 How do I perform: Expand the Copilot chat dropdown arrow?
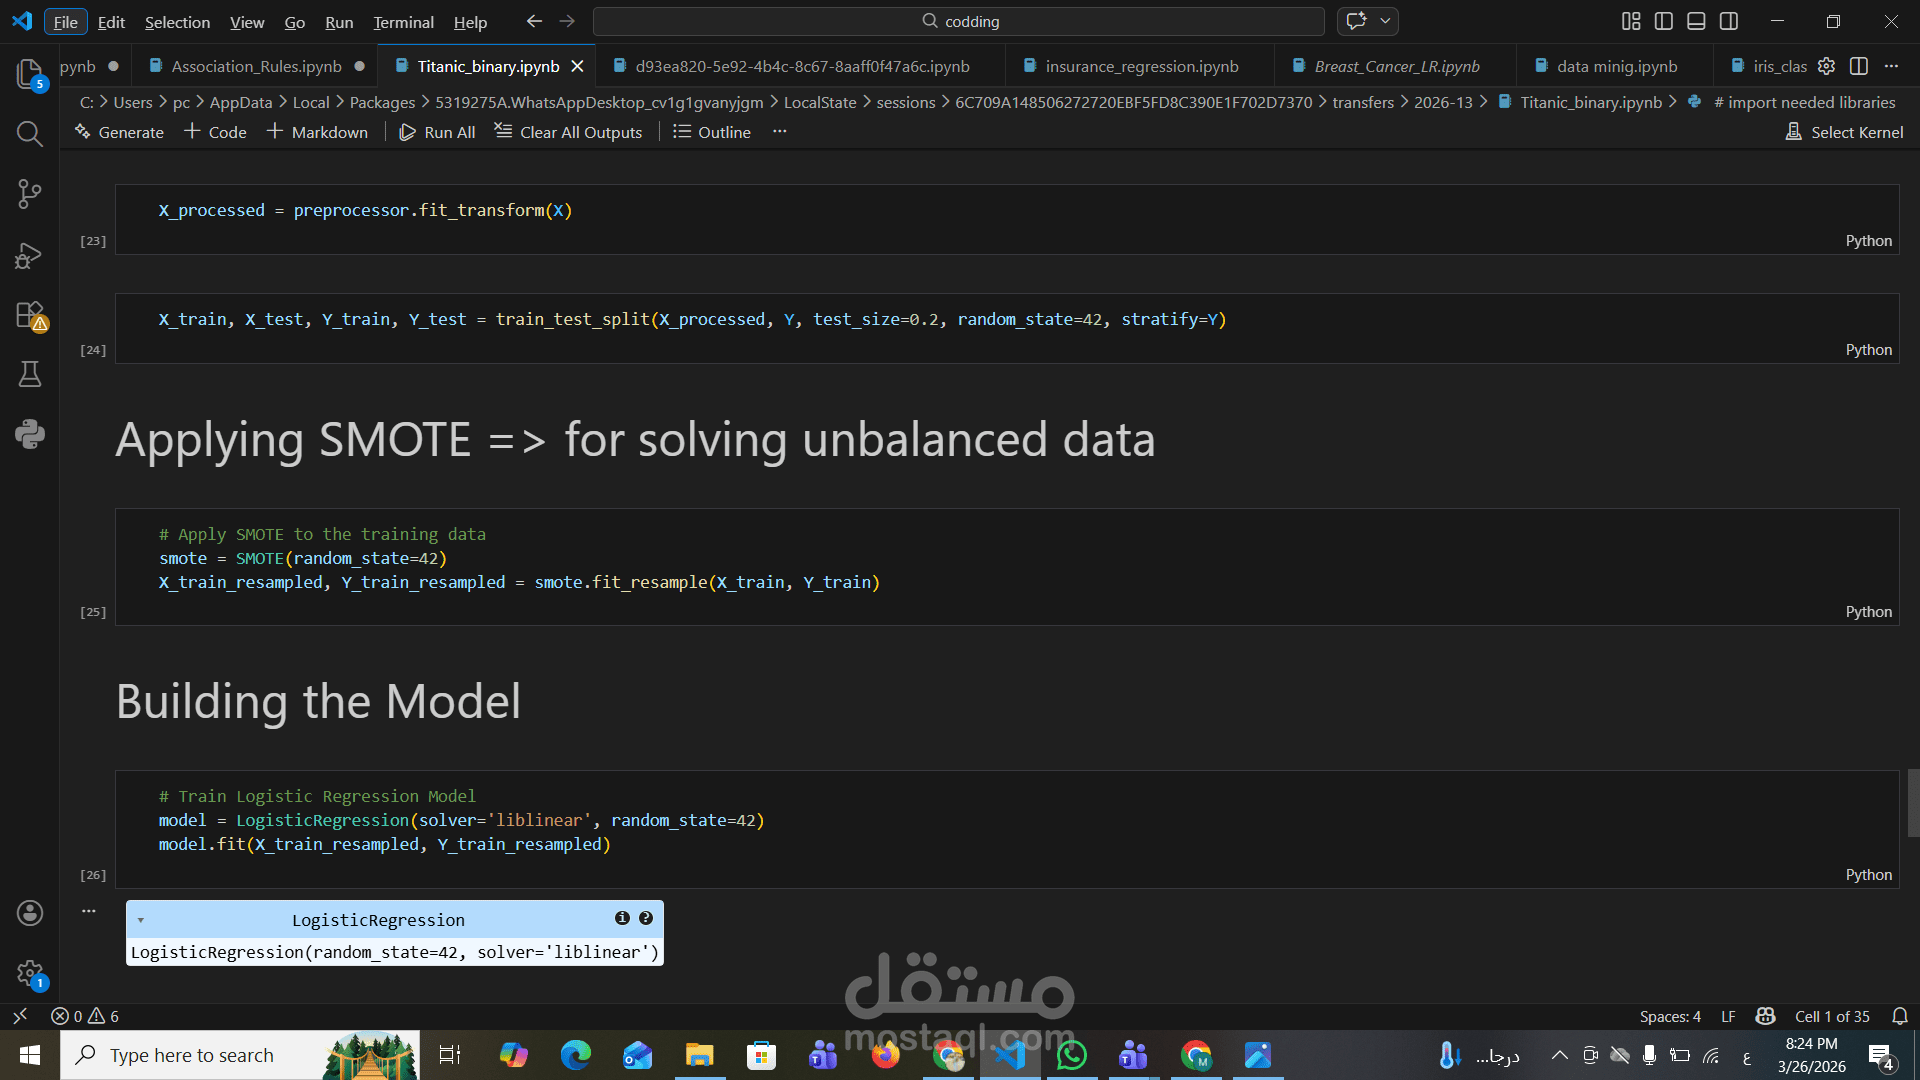point(1386,21)
